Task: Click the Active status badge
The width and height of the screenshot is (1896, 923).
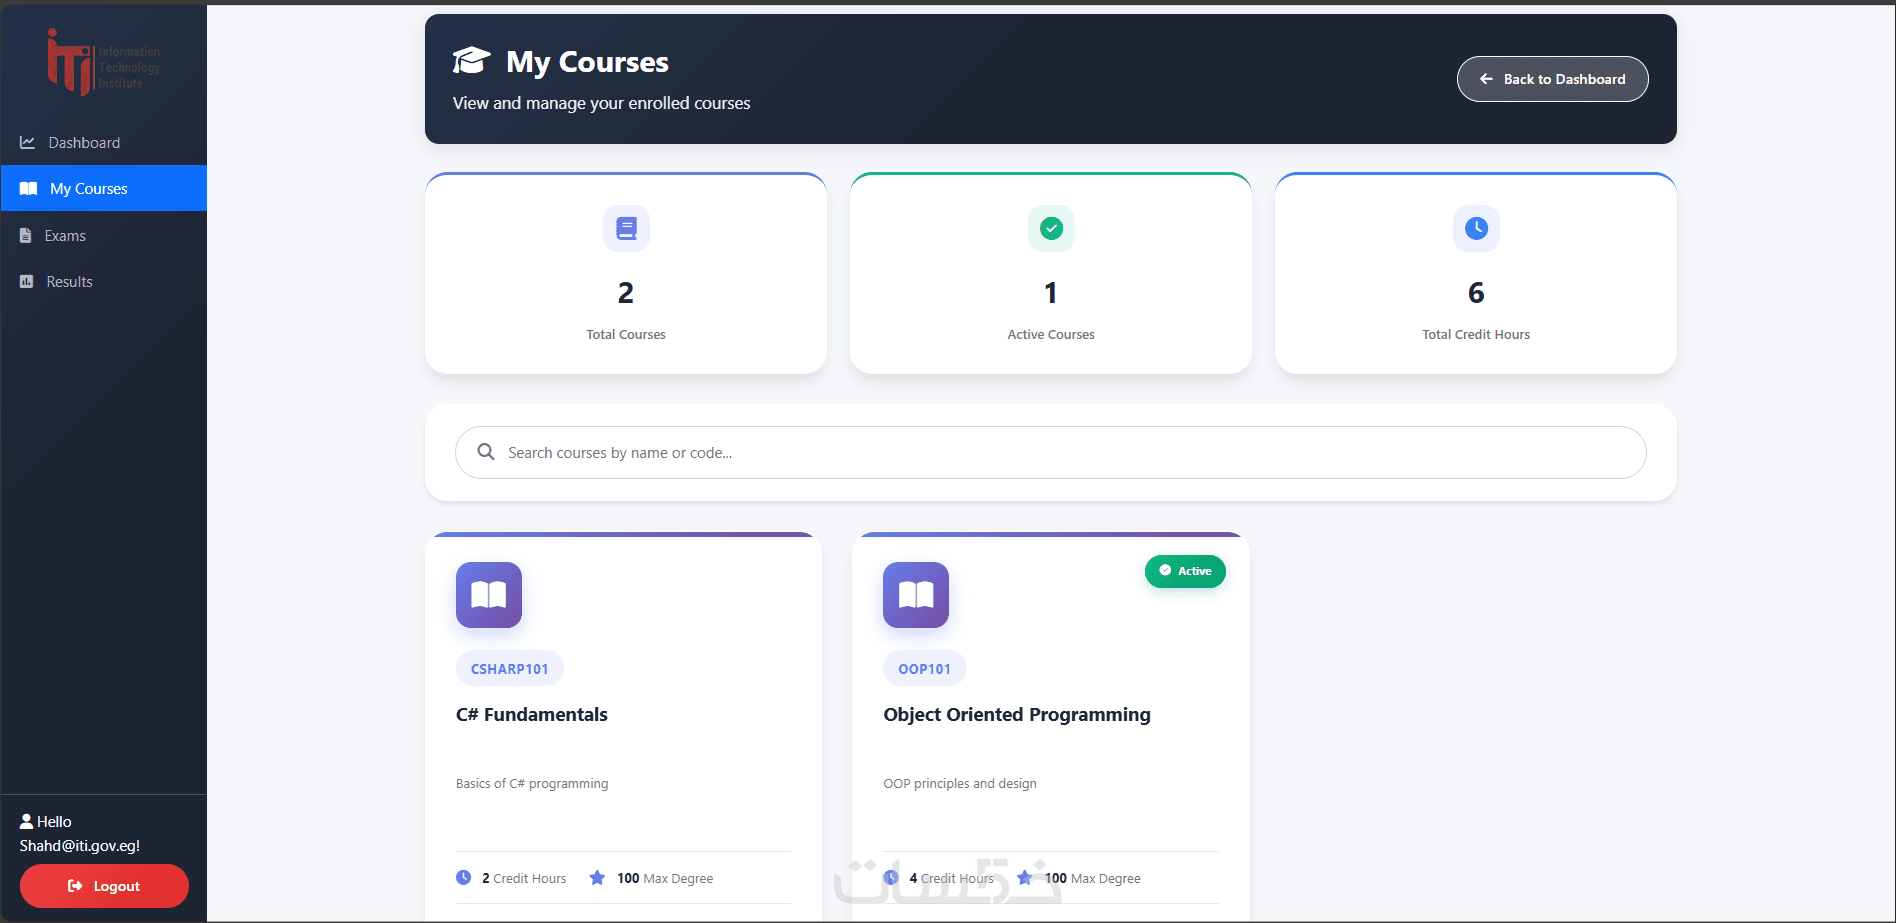Action: pos(1185,571)
